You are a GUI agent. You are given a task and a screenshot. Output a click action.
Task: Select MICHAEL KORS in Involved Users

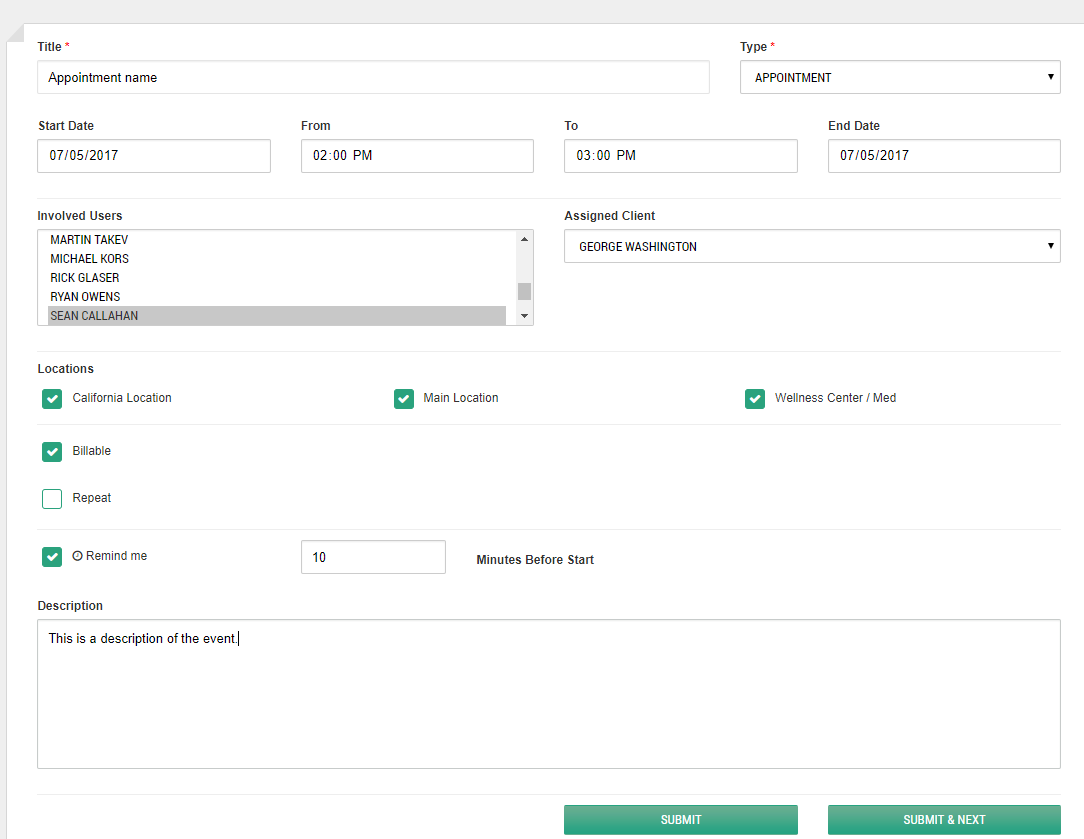(x=277, y=258)
